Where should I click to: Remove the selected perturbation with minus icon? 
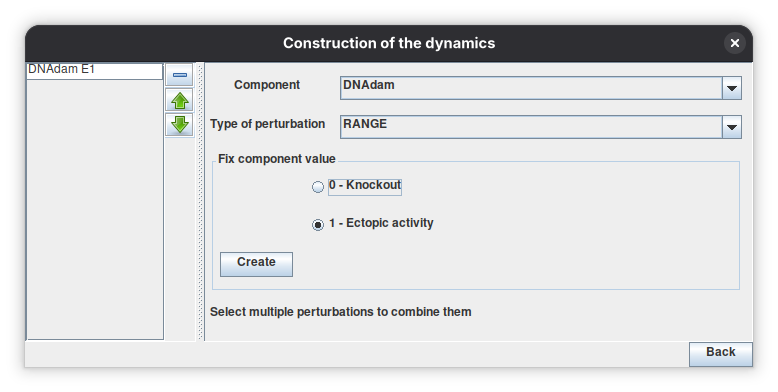[x=179, y=75]
